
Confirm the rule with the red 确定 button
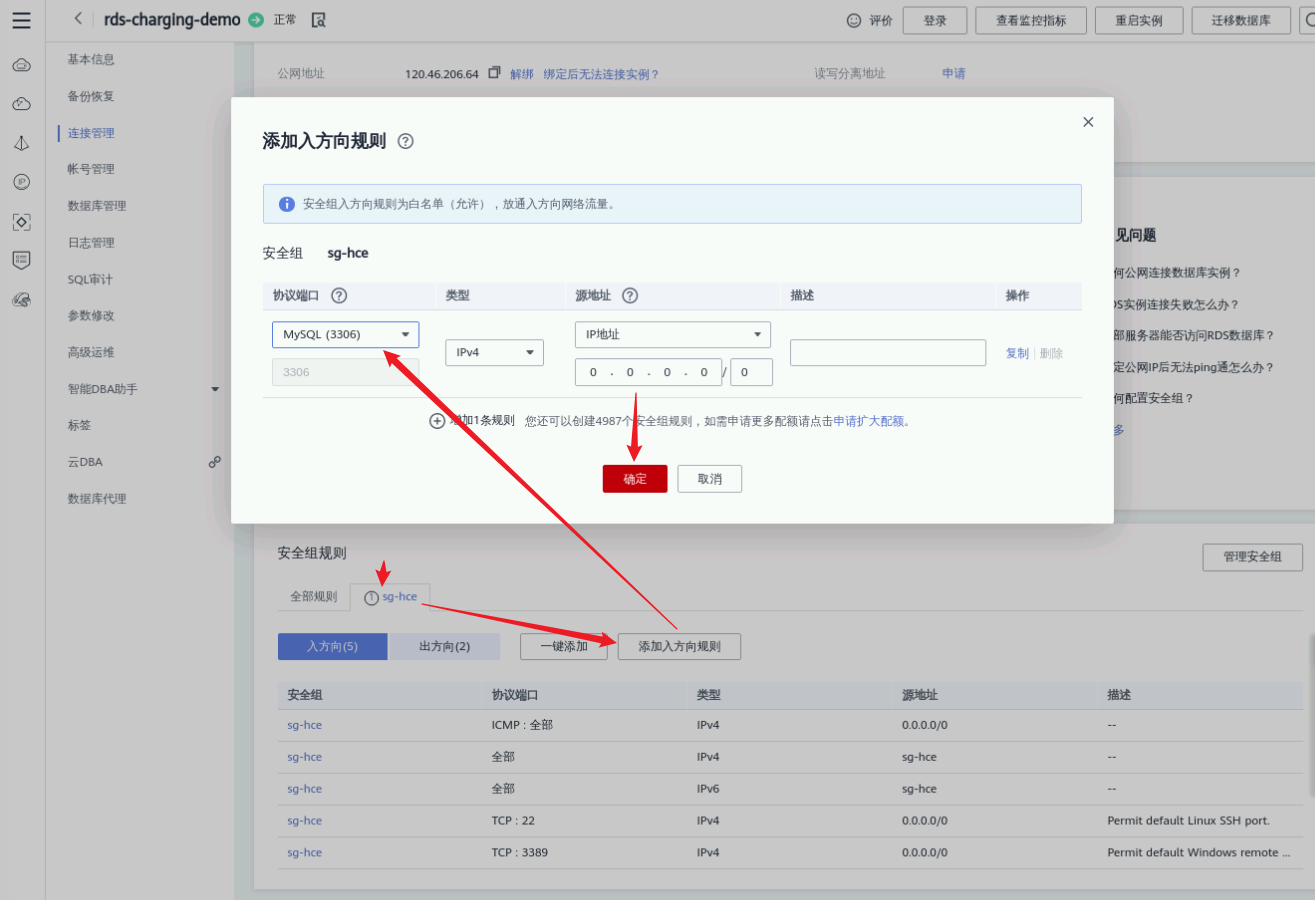point(635,479)
